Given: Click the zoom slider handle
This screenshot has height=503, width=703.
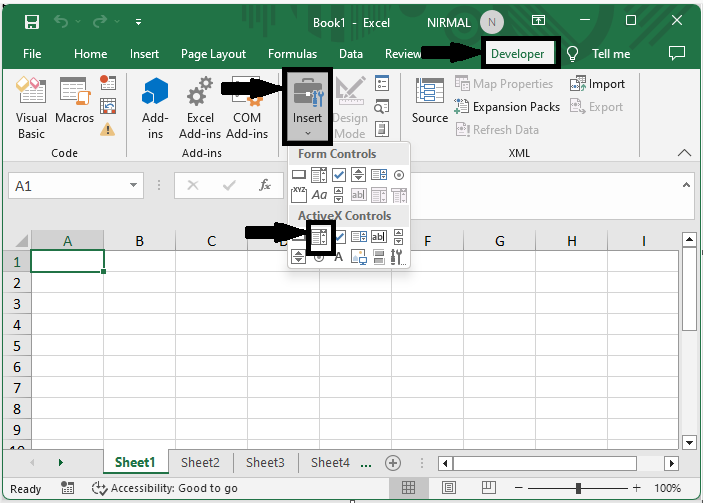Looking at the screenshot, I should [578, 488].
